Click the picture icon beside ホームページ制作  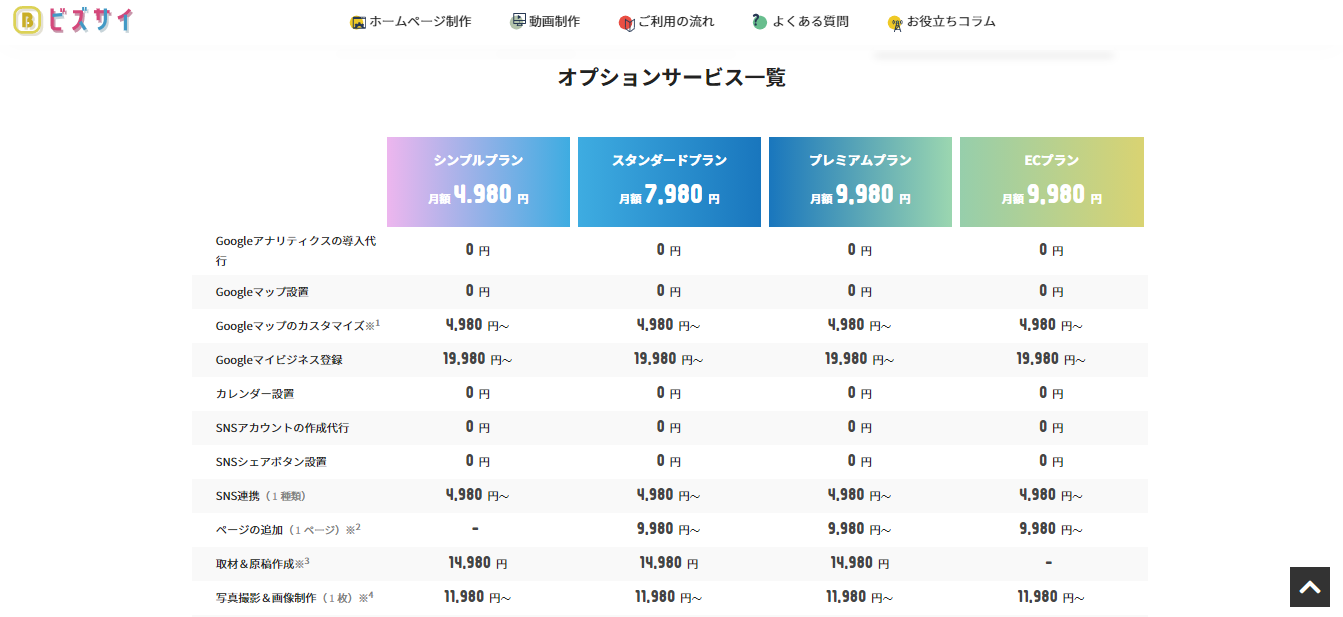(358, 22)
